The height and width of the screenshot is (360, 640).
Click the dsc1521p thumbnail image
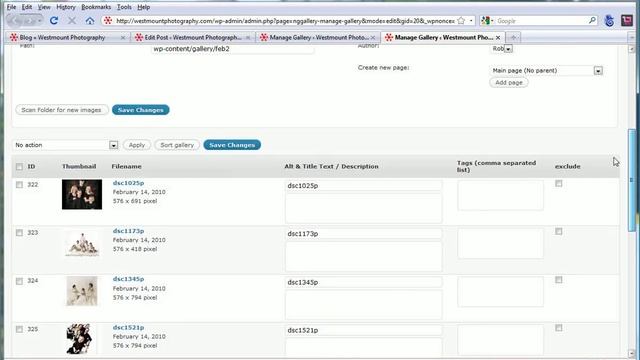[x=79, y=339]
